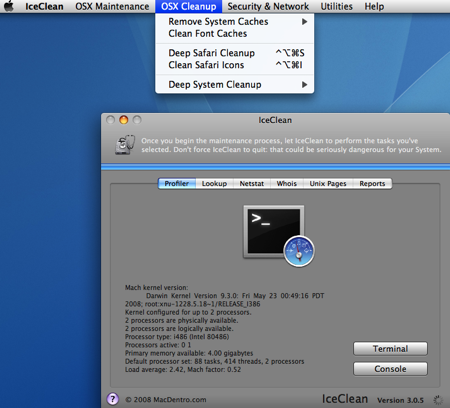Click the Mach kernel version line
Viewport: 450px width, 408px height.
pyautogui.click(x=156, y=287)
